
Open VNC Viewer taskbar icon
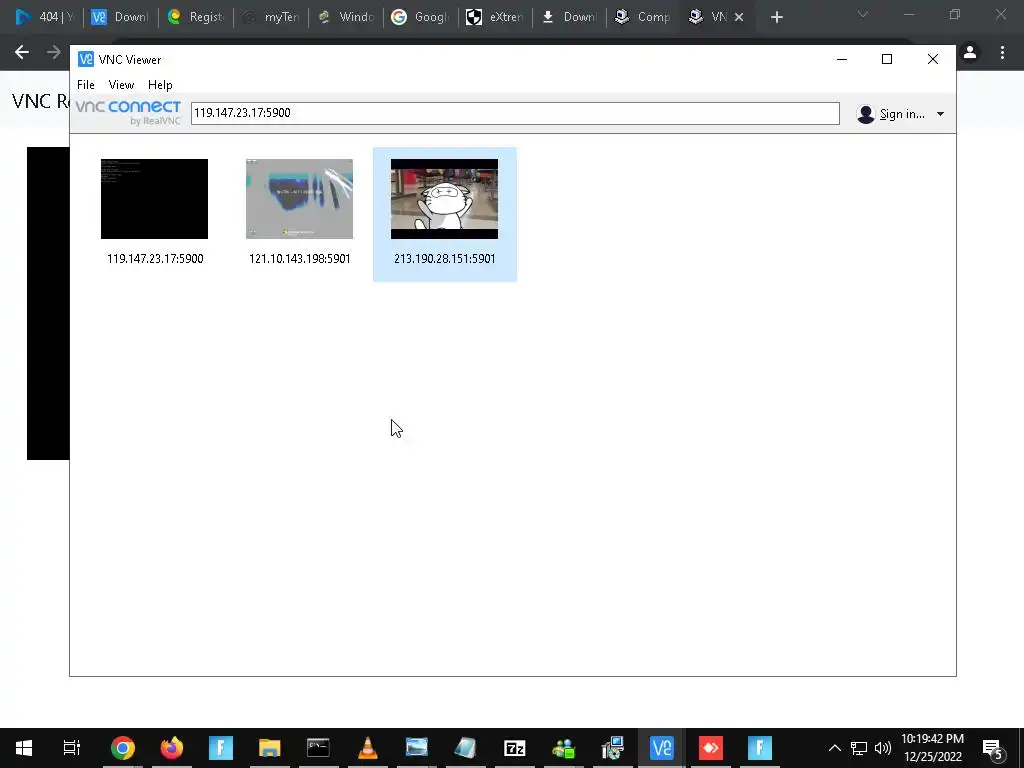662,748
